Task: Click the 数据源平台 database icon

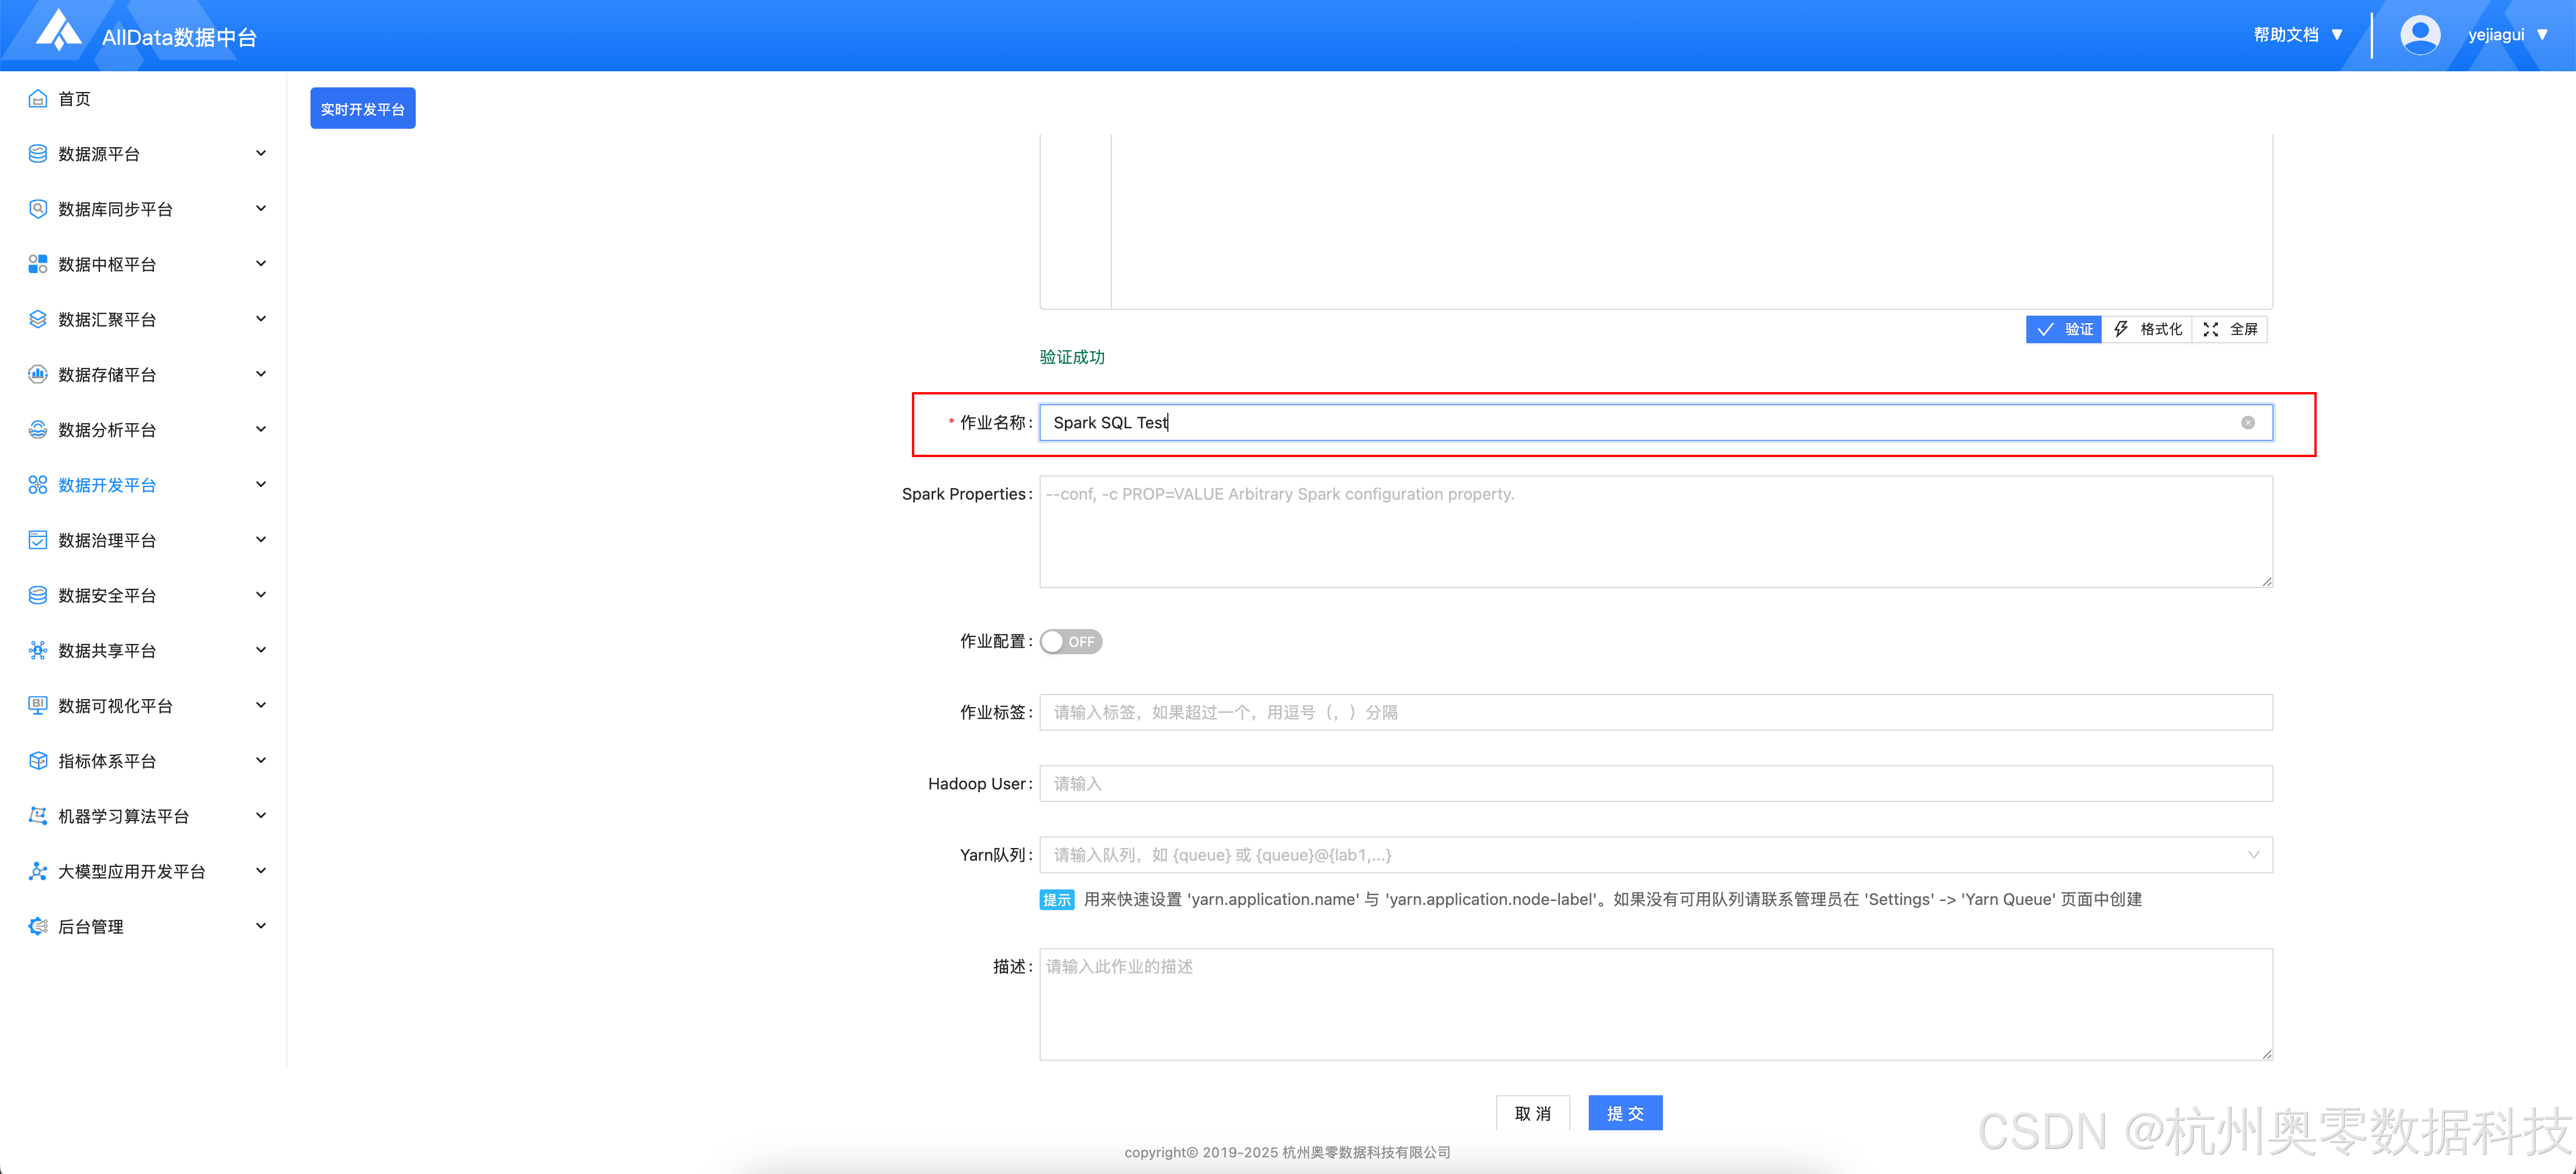Action: [38, 153]
